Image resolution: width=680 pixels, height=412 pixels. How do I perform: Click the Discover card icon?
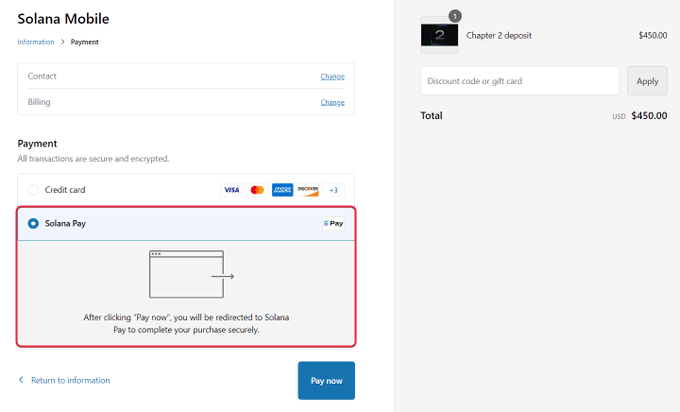pos(308,190)
